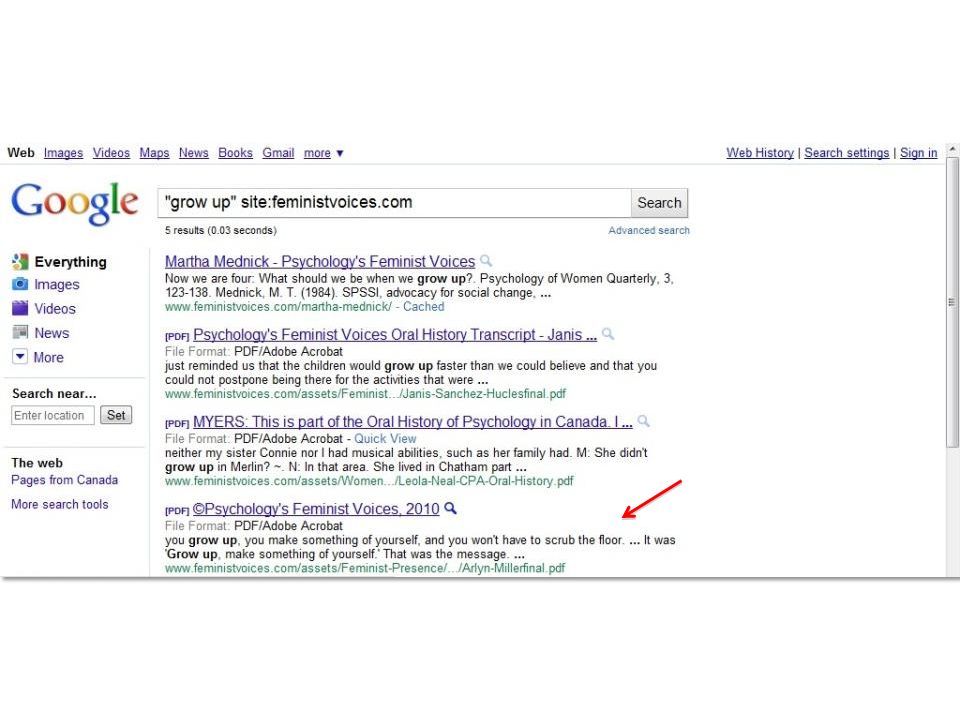Open News in the top navigation bar
This screenshot has width=960, height=720.
tap(193, 153)
